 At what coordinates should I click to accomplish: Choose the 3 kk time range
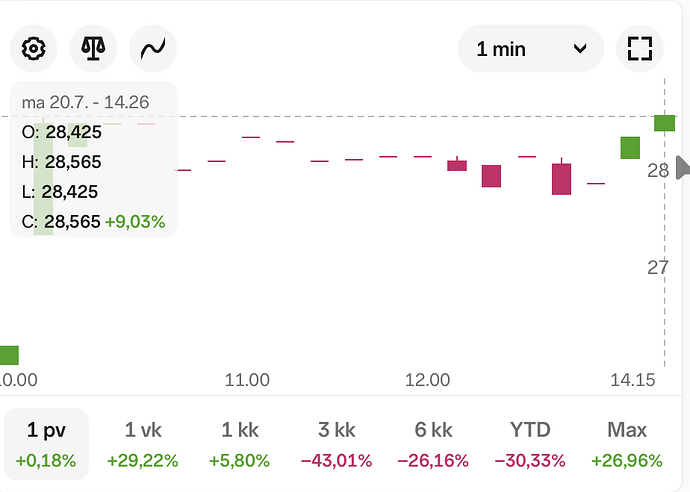(337, 444)
